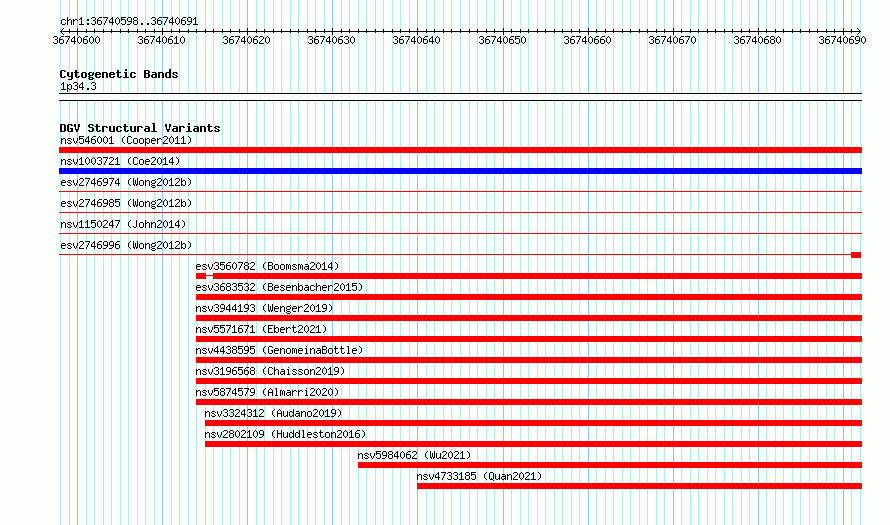Click the DGV Structural Variants track title
890x525 pixels.
pos(140,128)
